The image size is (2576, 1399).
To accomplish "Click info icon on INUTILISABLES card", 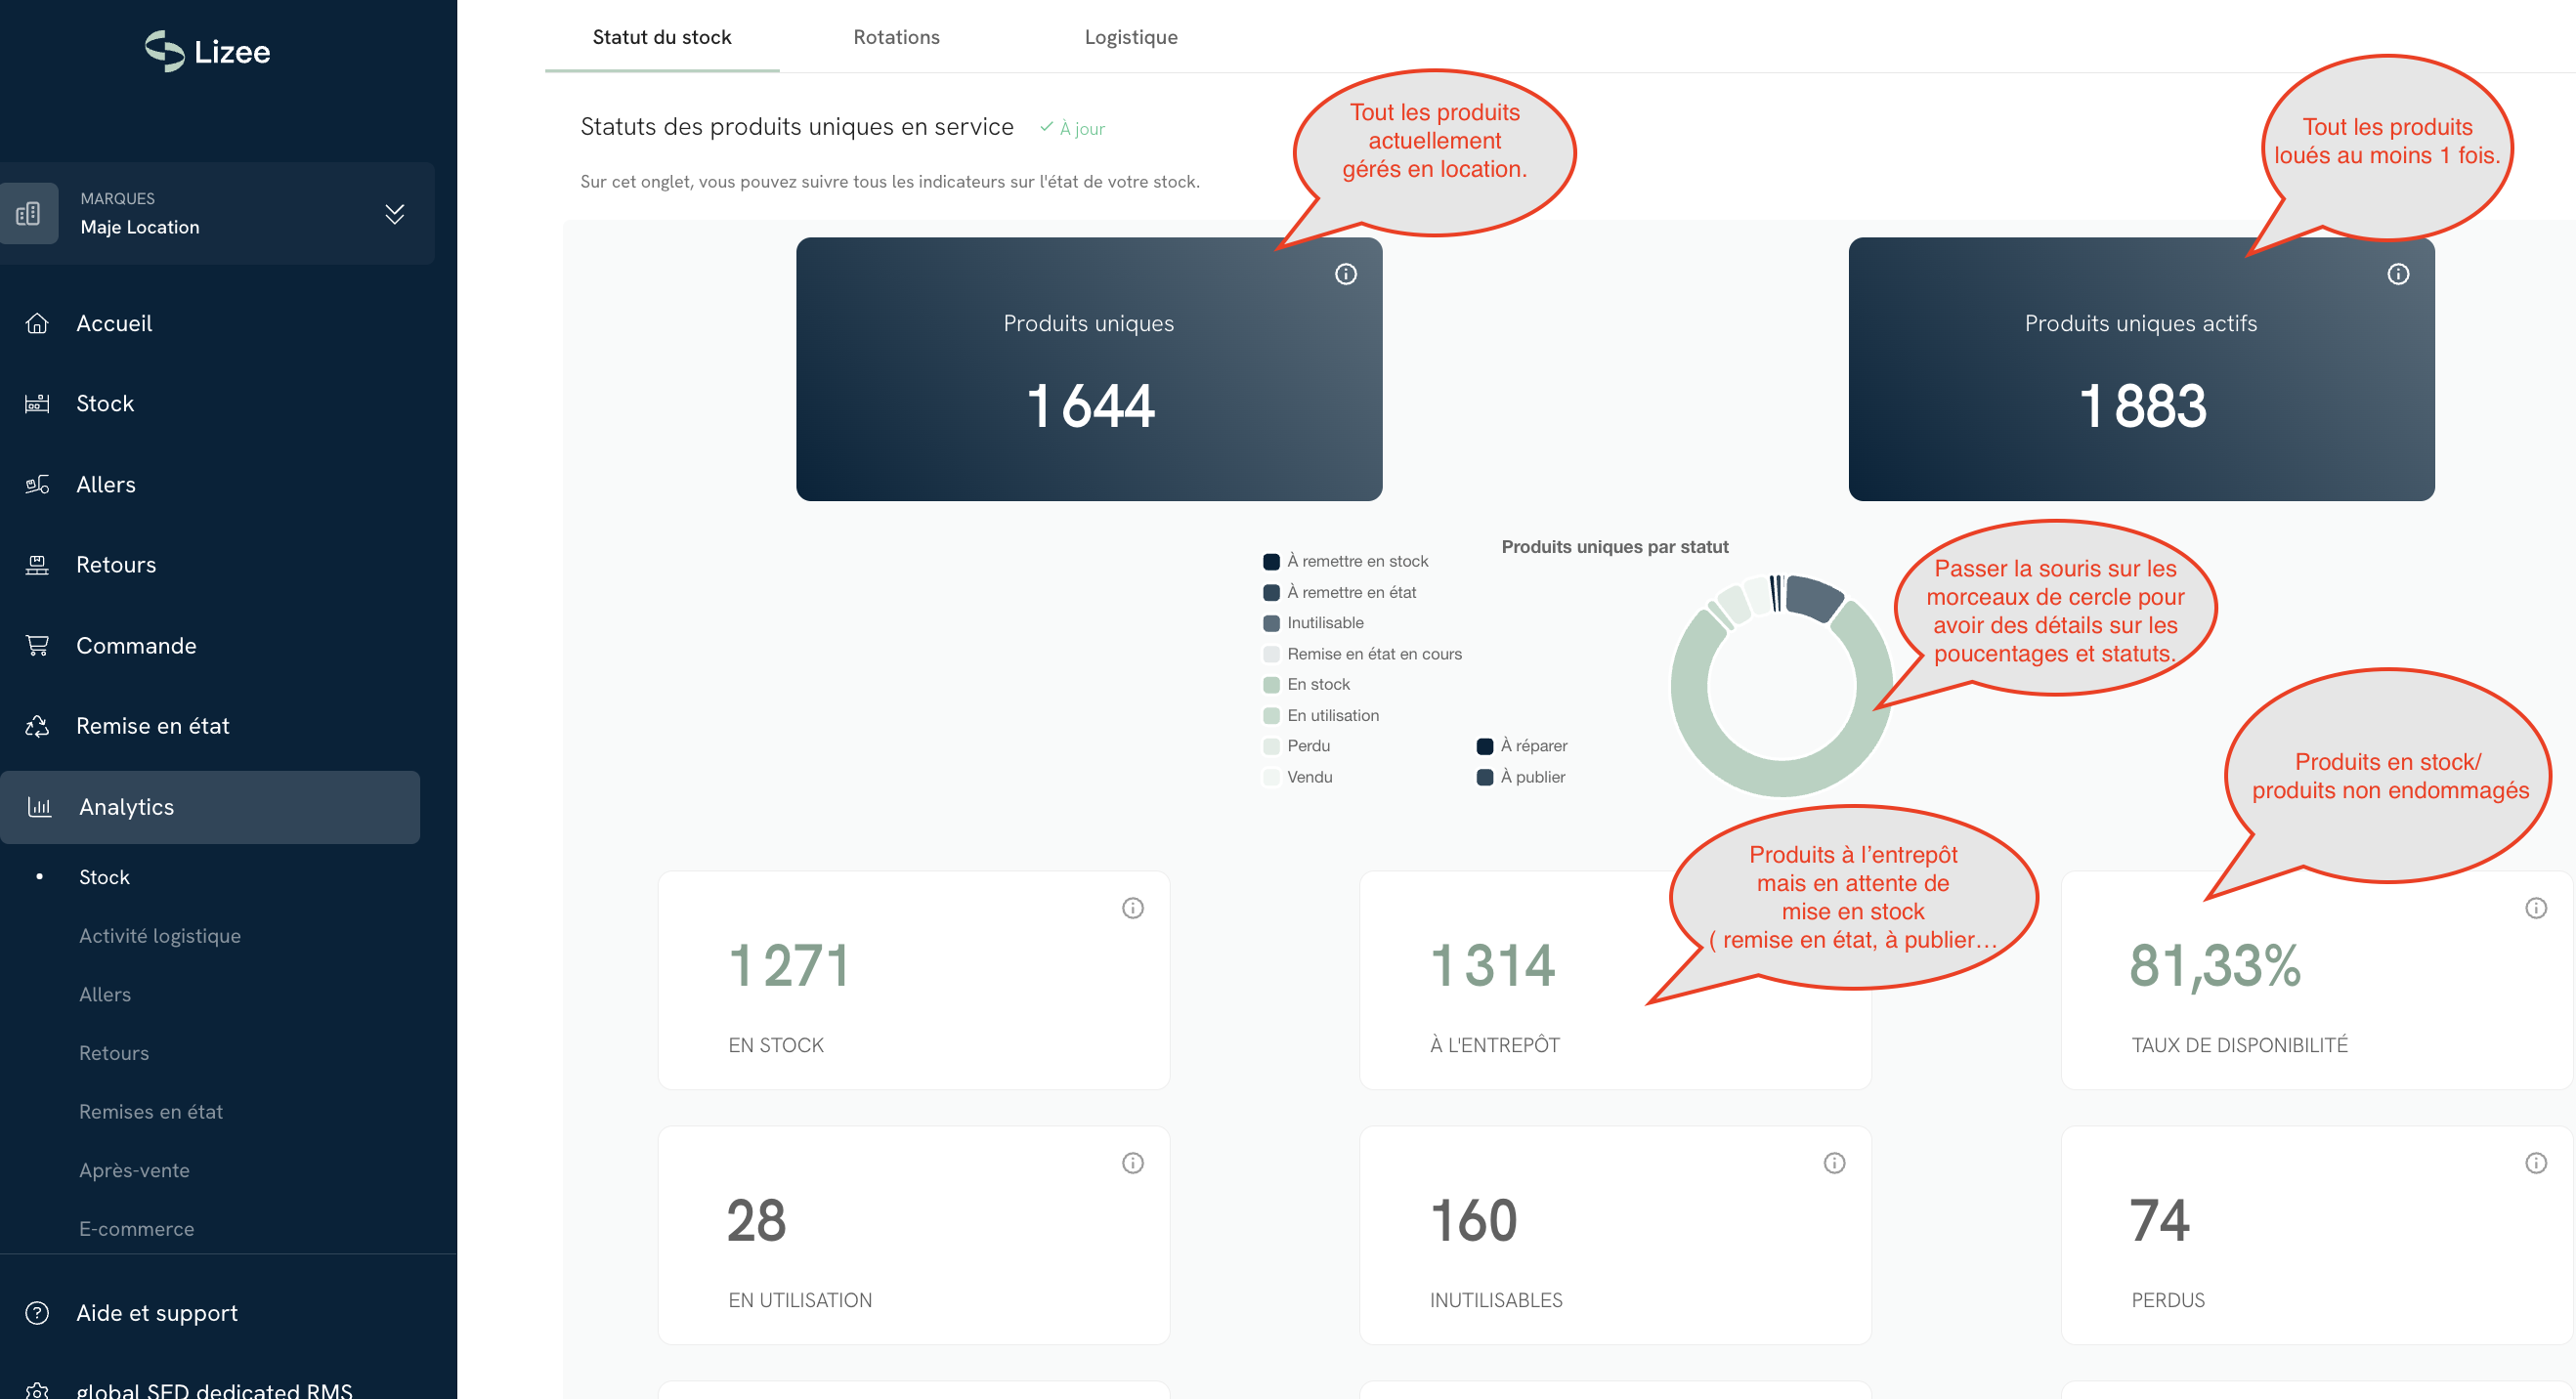I will pos(1833,1162).
